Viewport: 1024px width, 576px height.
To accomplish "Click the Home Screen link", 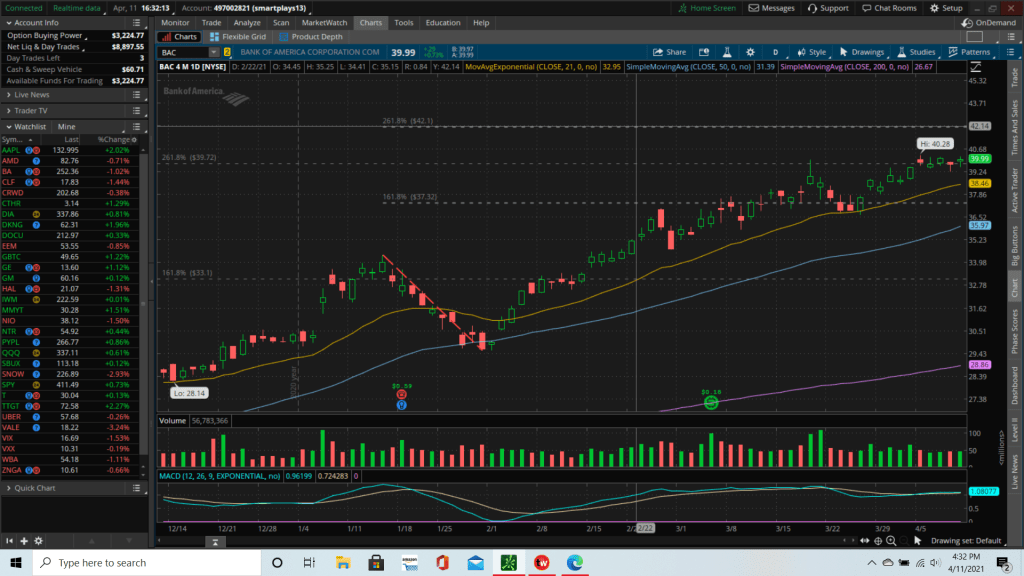I will [x=707, y=8].
